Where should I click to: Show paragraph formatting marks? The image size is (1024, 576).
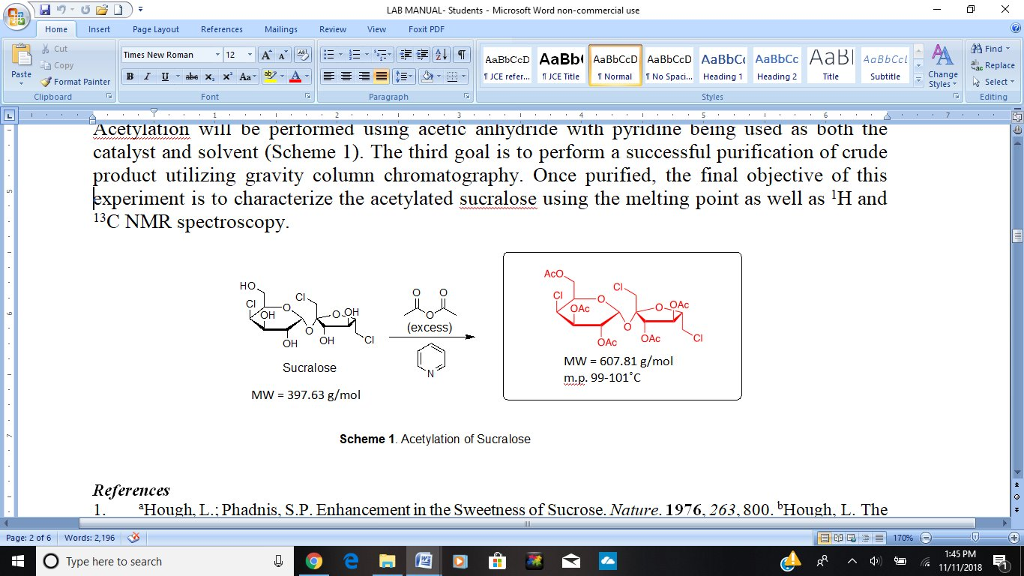click(460, 54)
